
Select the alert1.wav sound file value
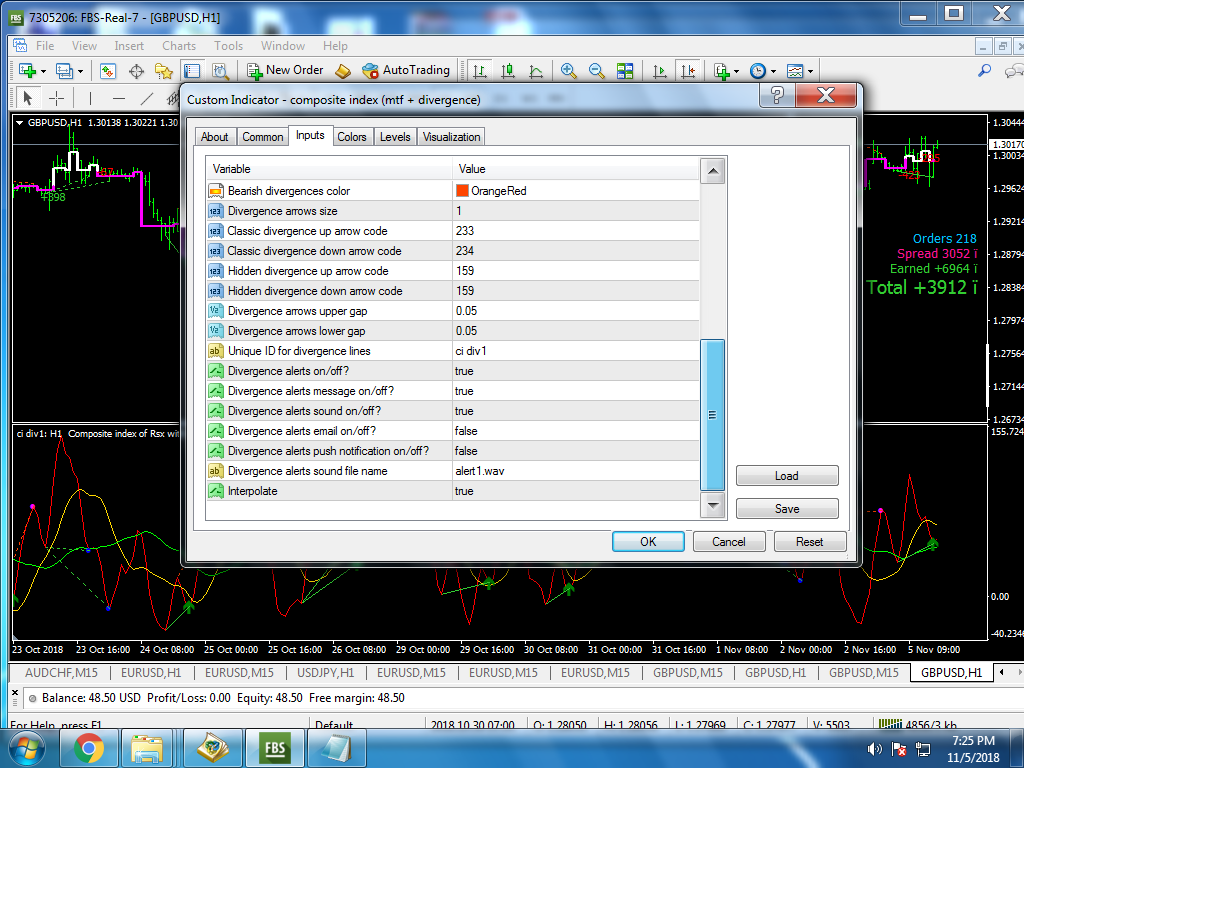[x=576, y=471]
